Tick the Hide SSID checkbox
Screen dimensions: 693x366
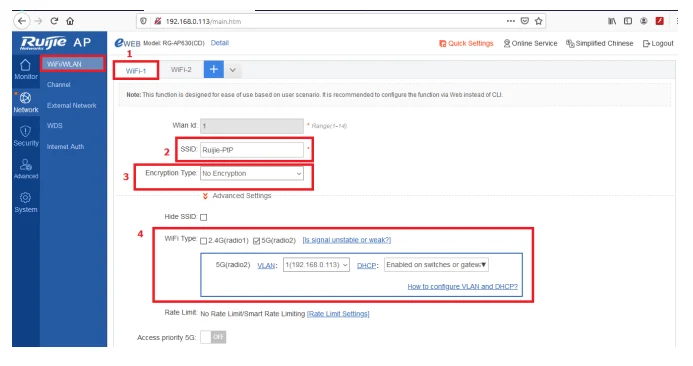(203, 217)
